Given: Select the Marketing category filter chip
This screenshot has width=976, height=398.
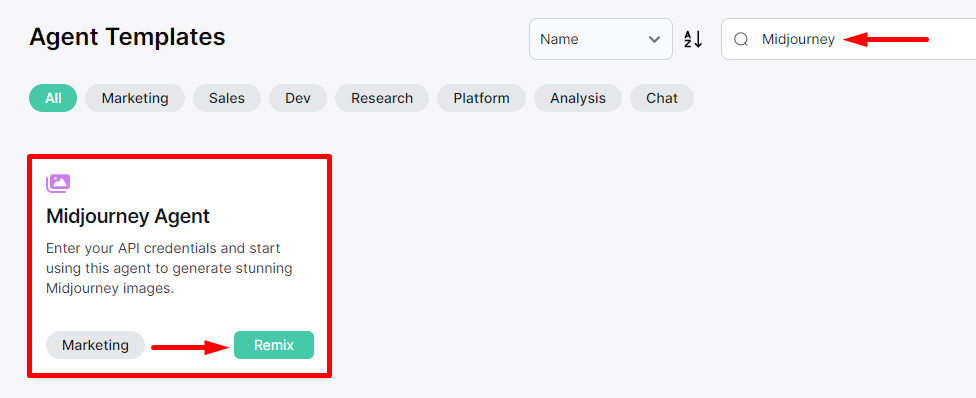Looking at the screenshot, I should coord(135,98).
